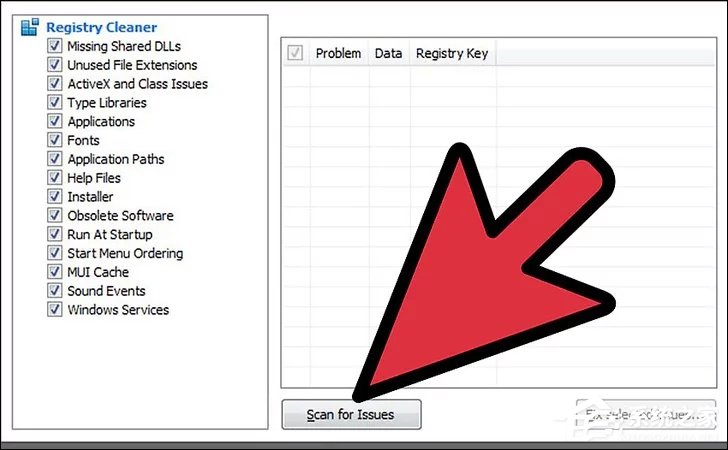Click the Scan for Issues button

click(x=351, y=414)
